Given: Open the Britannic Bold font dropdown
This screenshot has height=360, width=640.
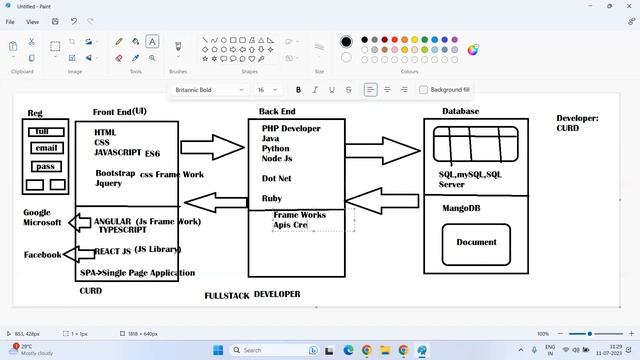Looking at the screenshot, I should pos(209,90).
